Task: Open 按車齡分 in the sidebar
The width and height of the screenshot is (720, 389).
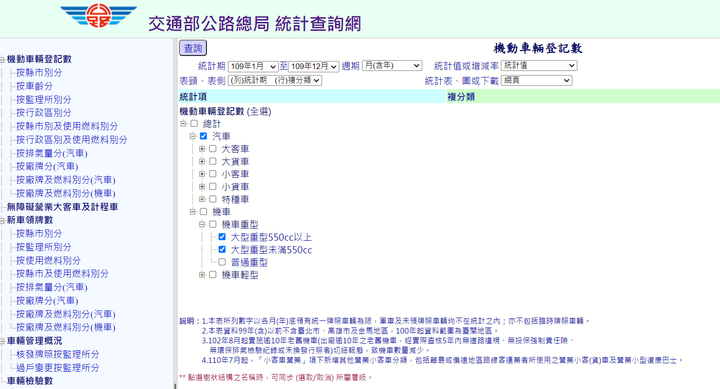Action: click(x=34, y=86)
